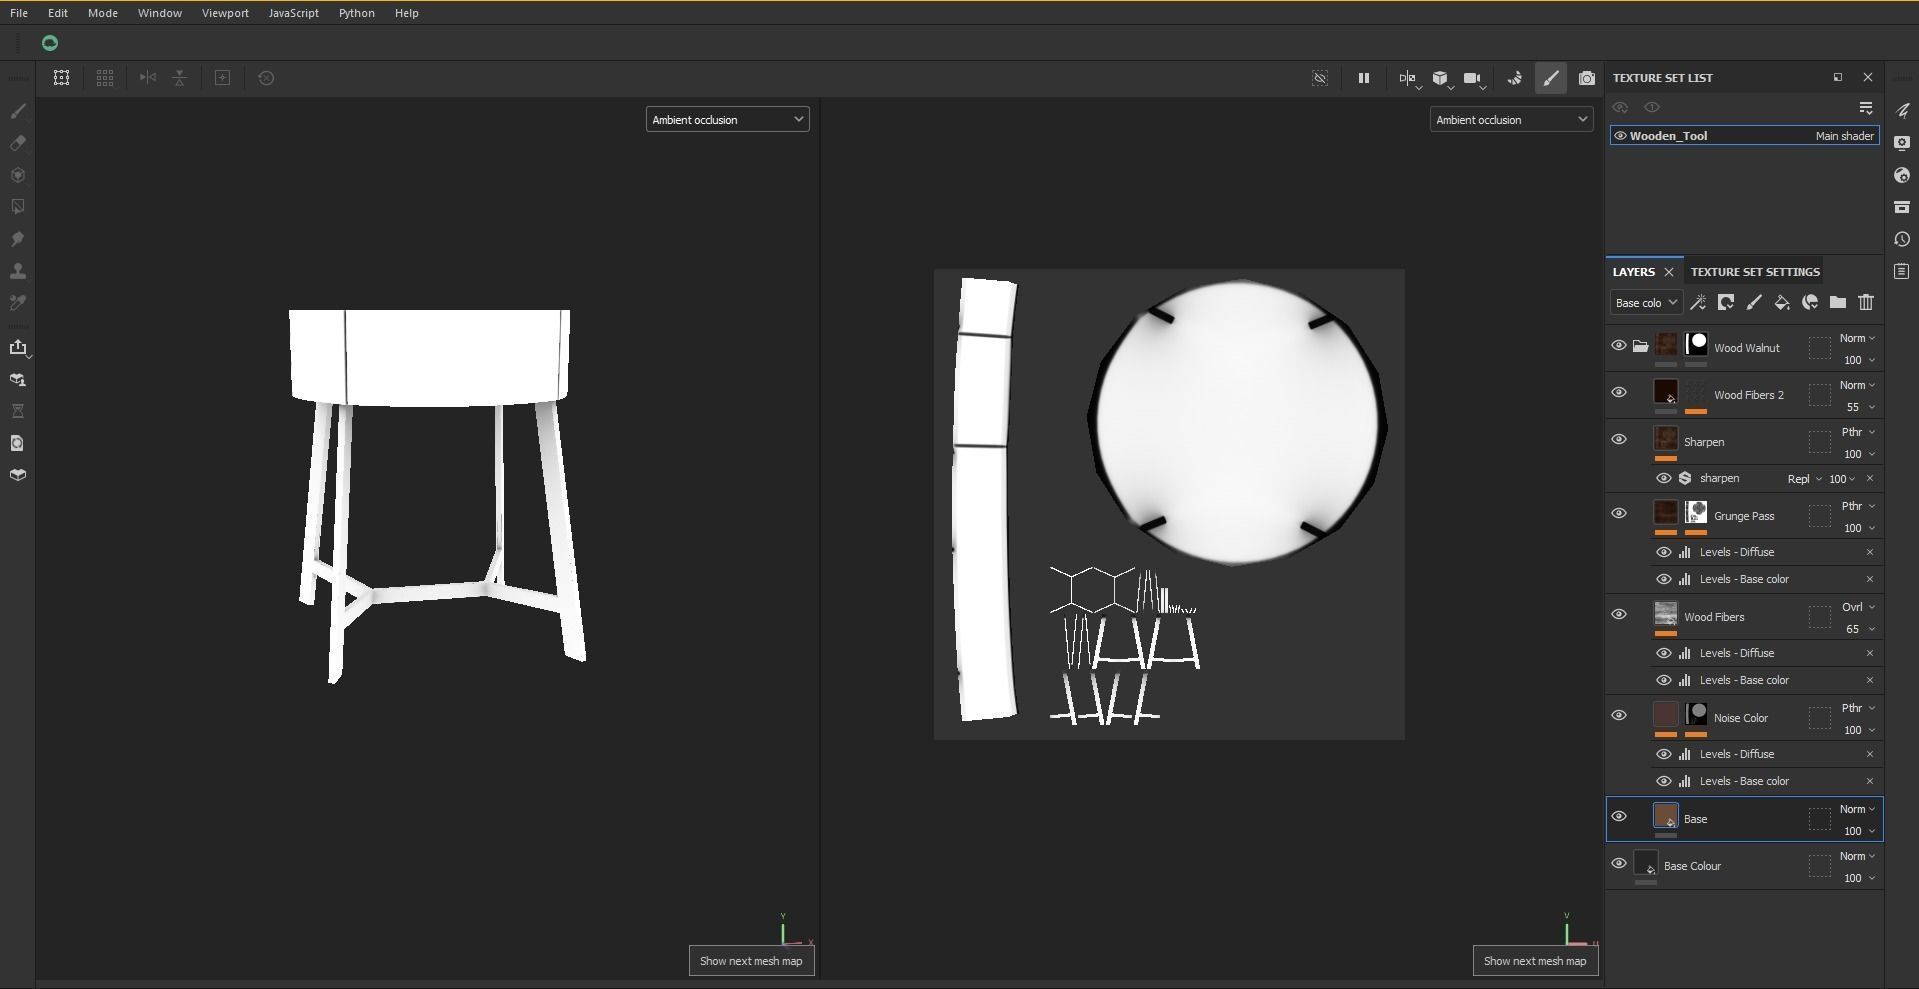Change Sharpen layer blend mode Pthr
Screen dimensions: 1919x989
1857,432
